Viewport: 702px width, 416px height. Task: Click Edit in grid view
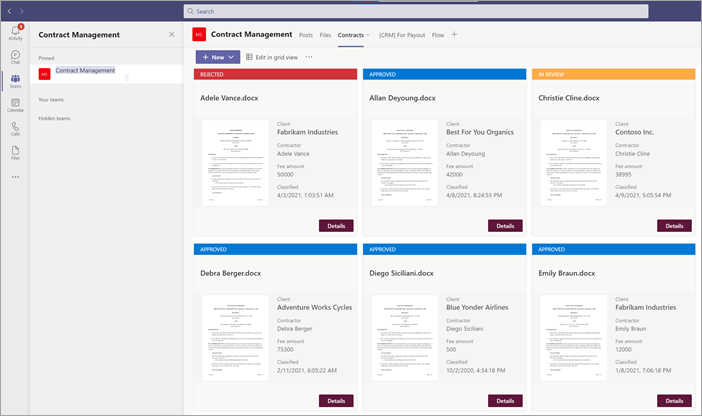tap(272, 57)
